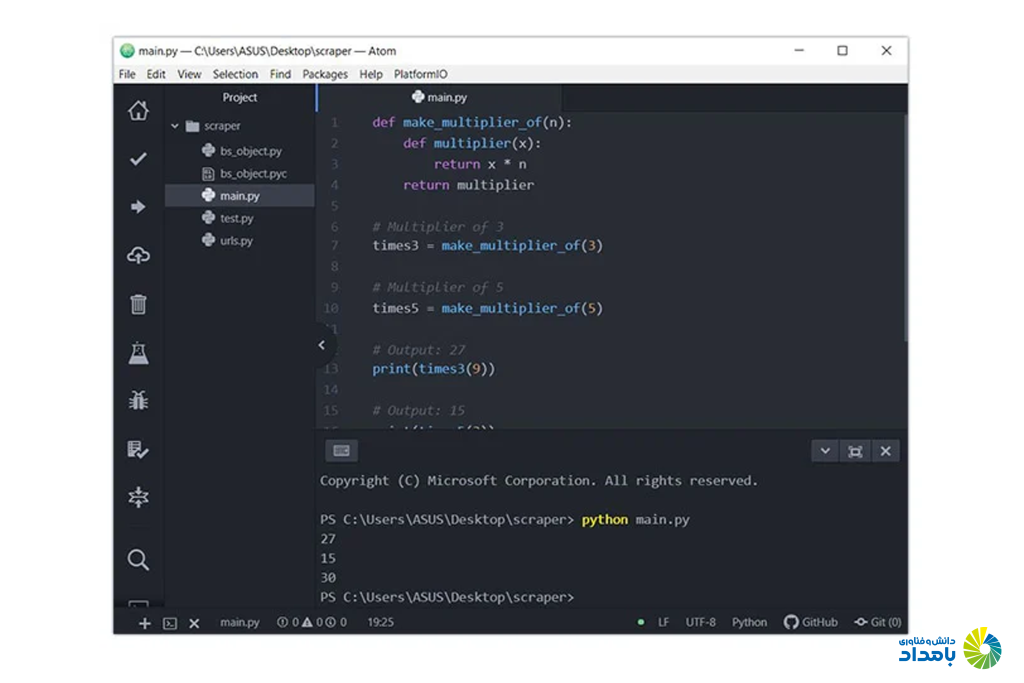Click the Clean trash can icon
Image resolution: width=1024 pixels, height=683 pixels.
(x=138, y=304)
